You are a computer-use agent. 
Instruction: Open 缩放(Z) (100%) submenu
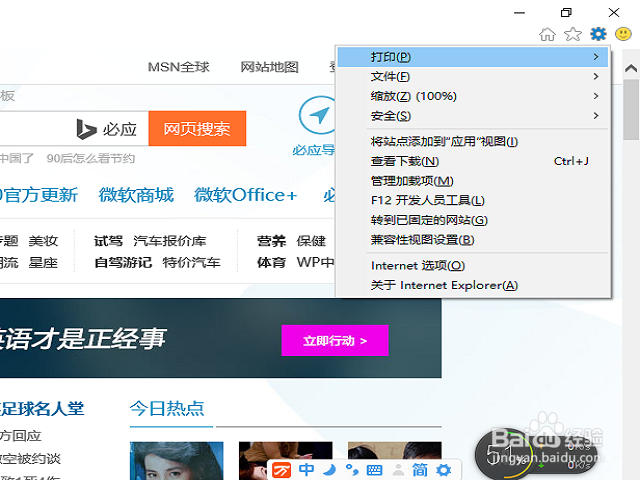[x=473, y=96]
